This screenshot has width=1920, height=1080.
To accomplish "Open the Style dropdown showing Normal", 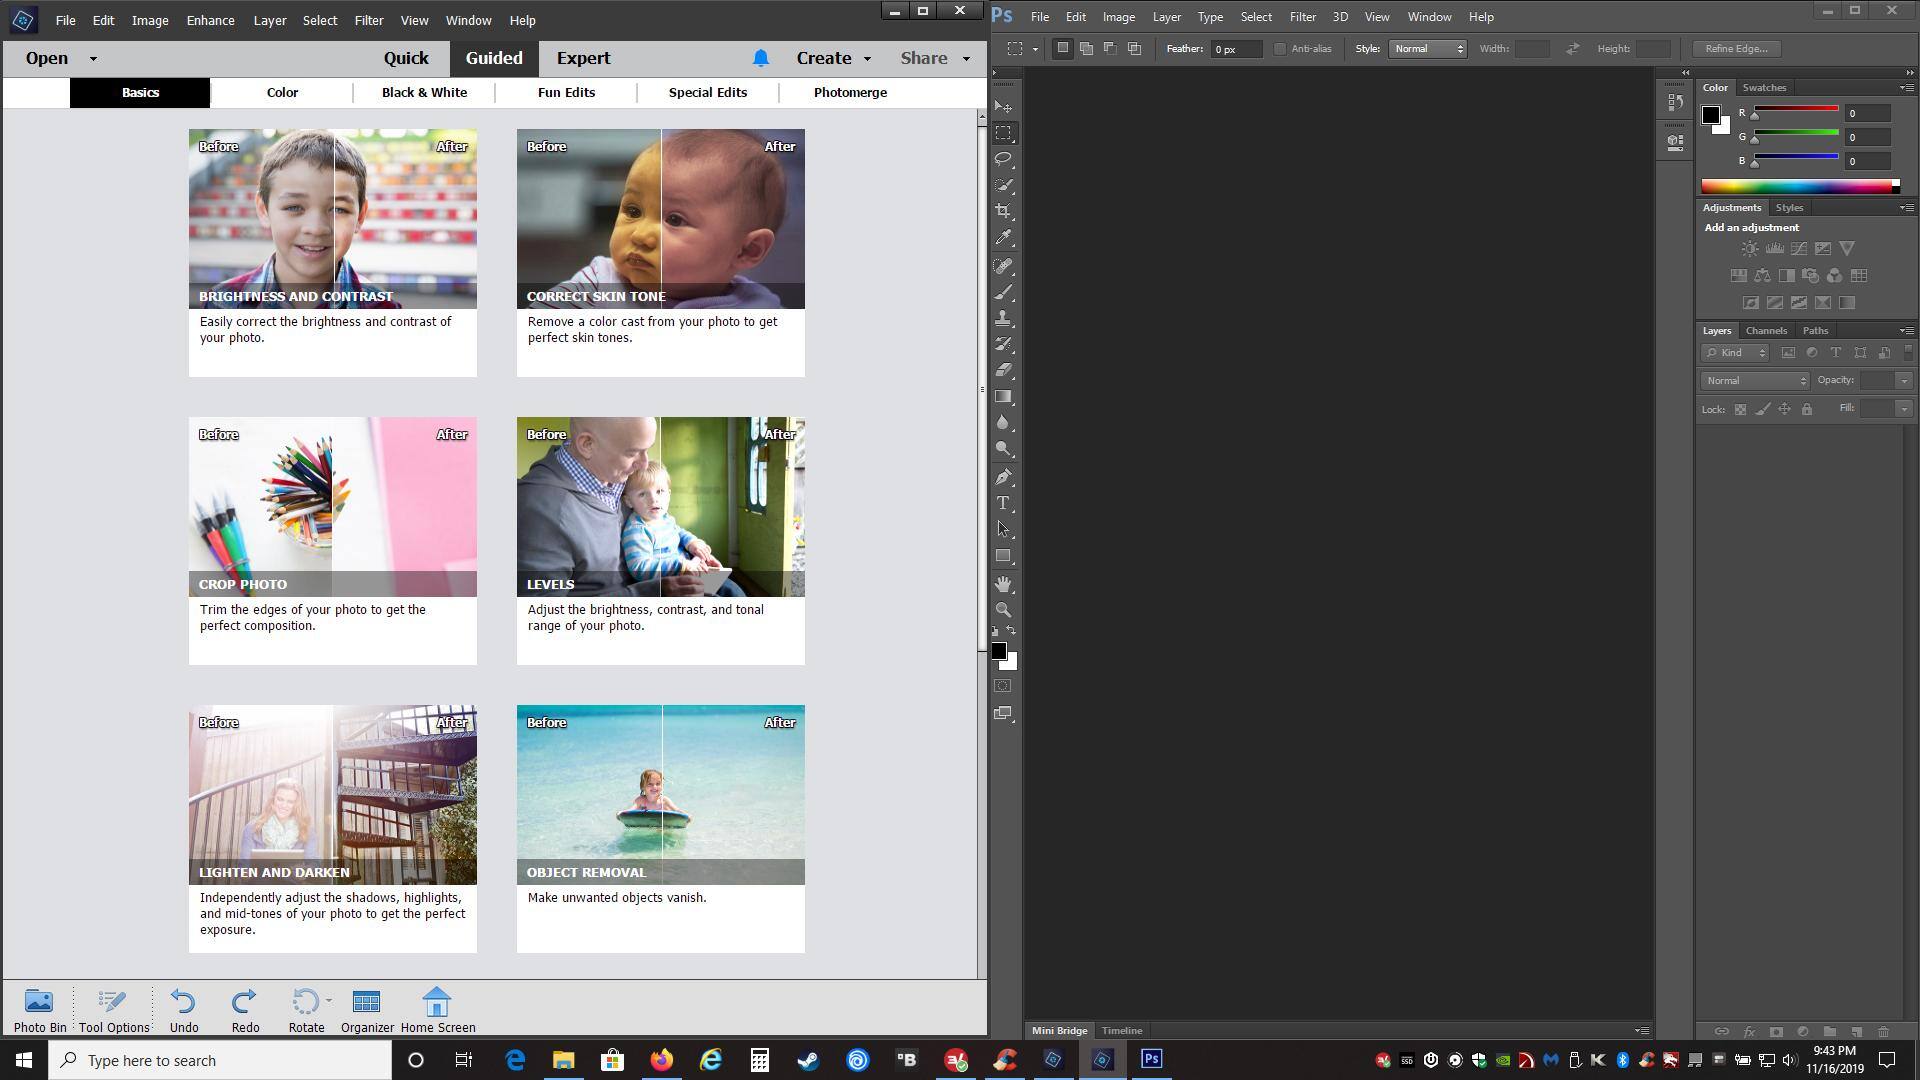I will (x=1427, y=49).
